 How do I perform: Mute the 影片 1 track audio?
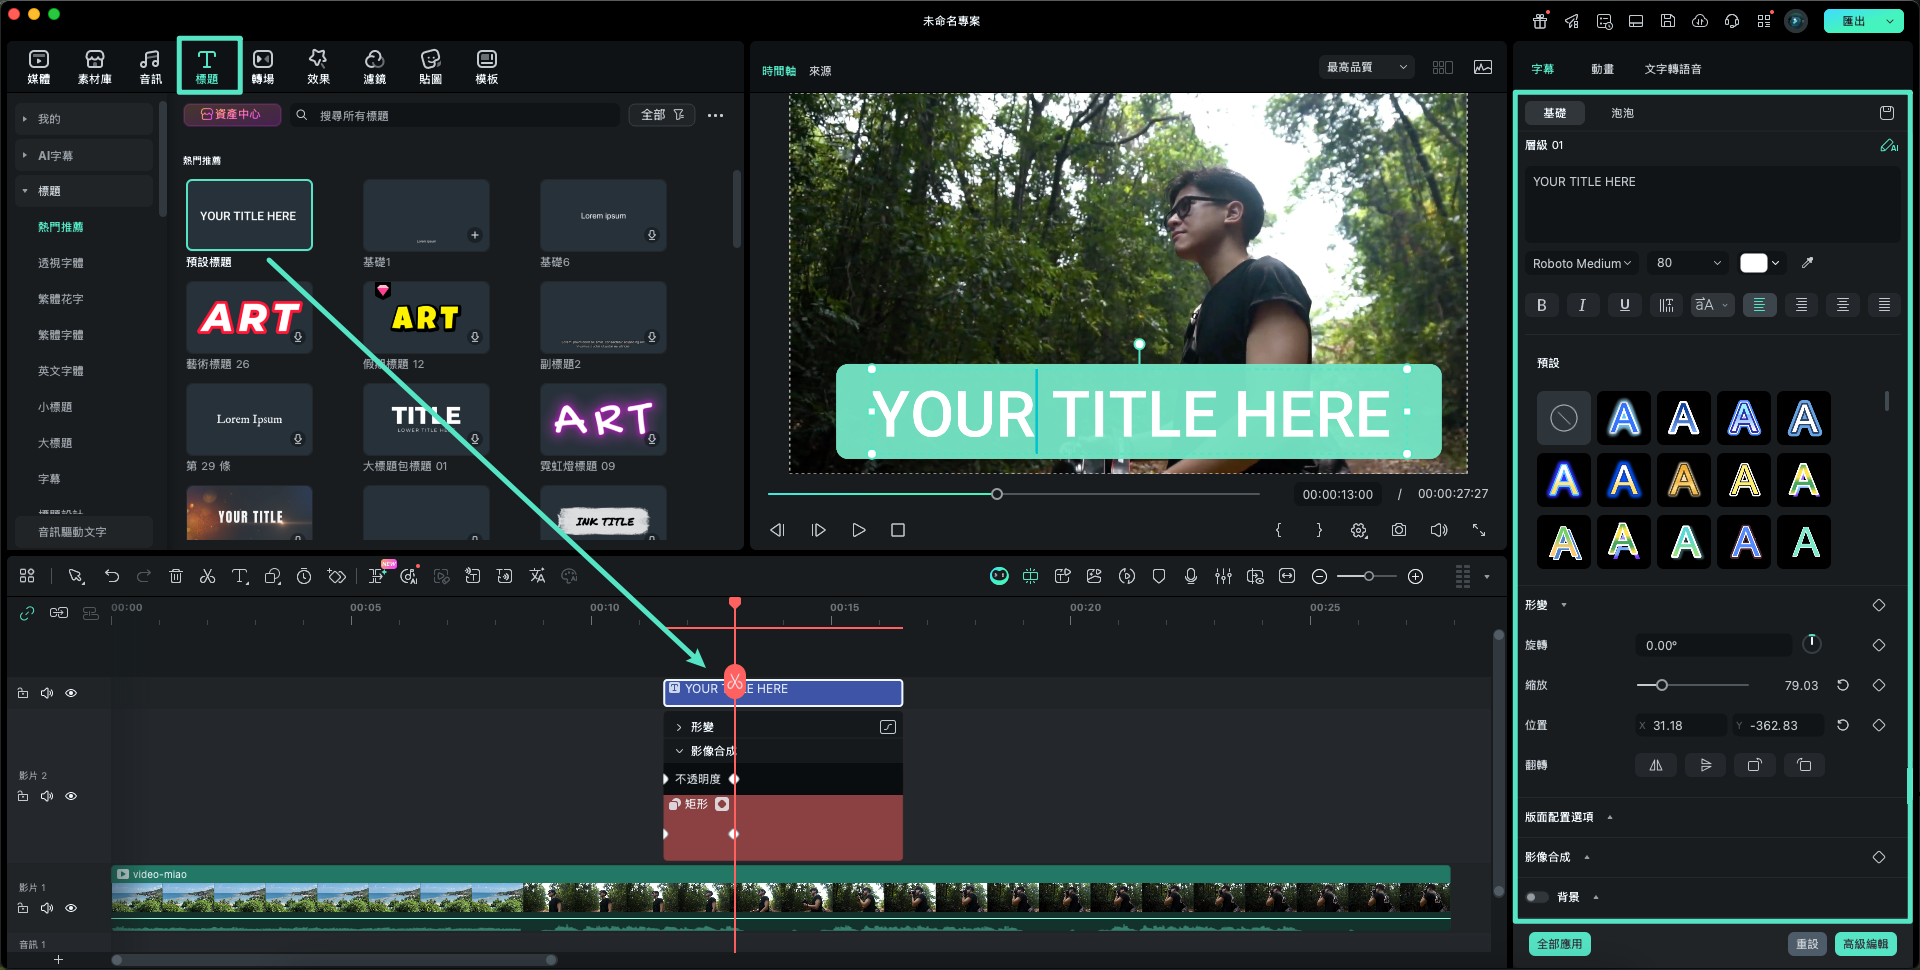47,908
